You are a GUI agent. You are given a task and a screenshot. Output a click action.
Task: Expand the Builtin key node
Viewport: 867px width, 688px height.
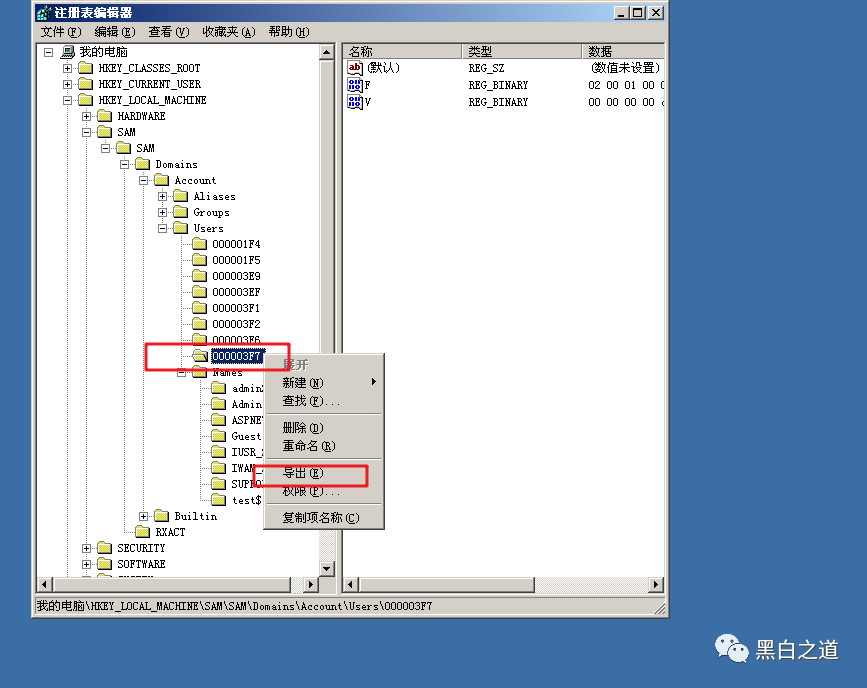click(144, 516)
